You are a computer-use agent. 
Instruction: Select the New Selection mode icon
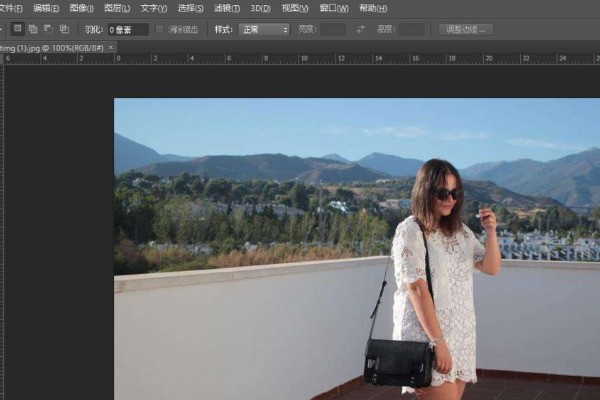point(18,29)
